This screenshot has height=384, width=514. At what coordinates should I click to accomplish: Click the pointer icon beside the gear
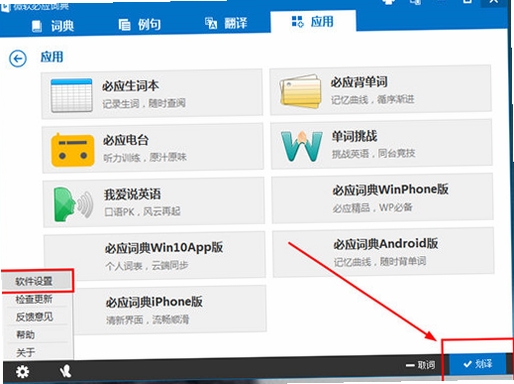tap(65, 371)
